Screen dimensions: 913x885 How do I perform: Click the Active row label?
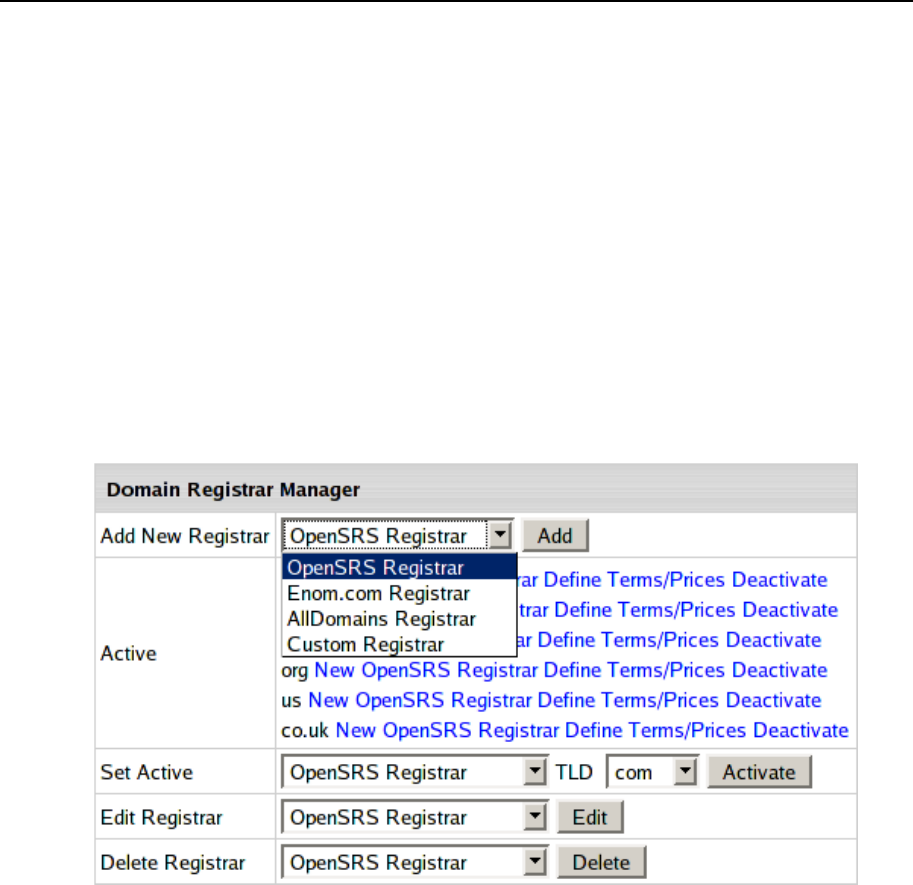(x=128, y=653)
